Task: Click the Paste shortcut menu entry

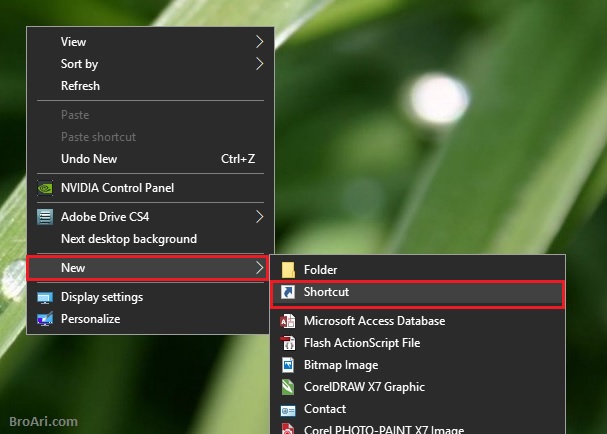Action: click(x=151, y=137)
